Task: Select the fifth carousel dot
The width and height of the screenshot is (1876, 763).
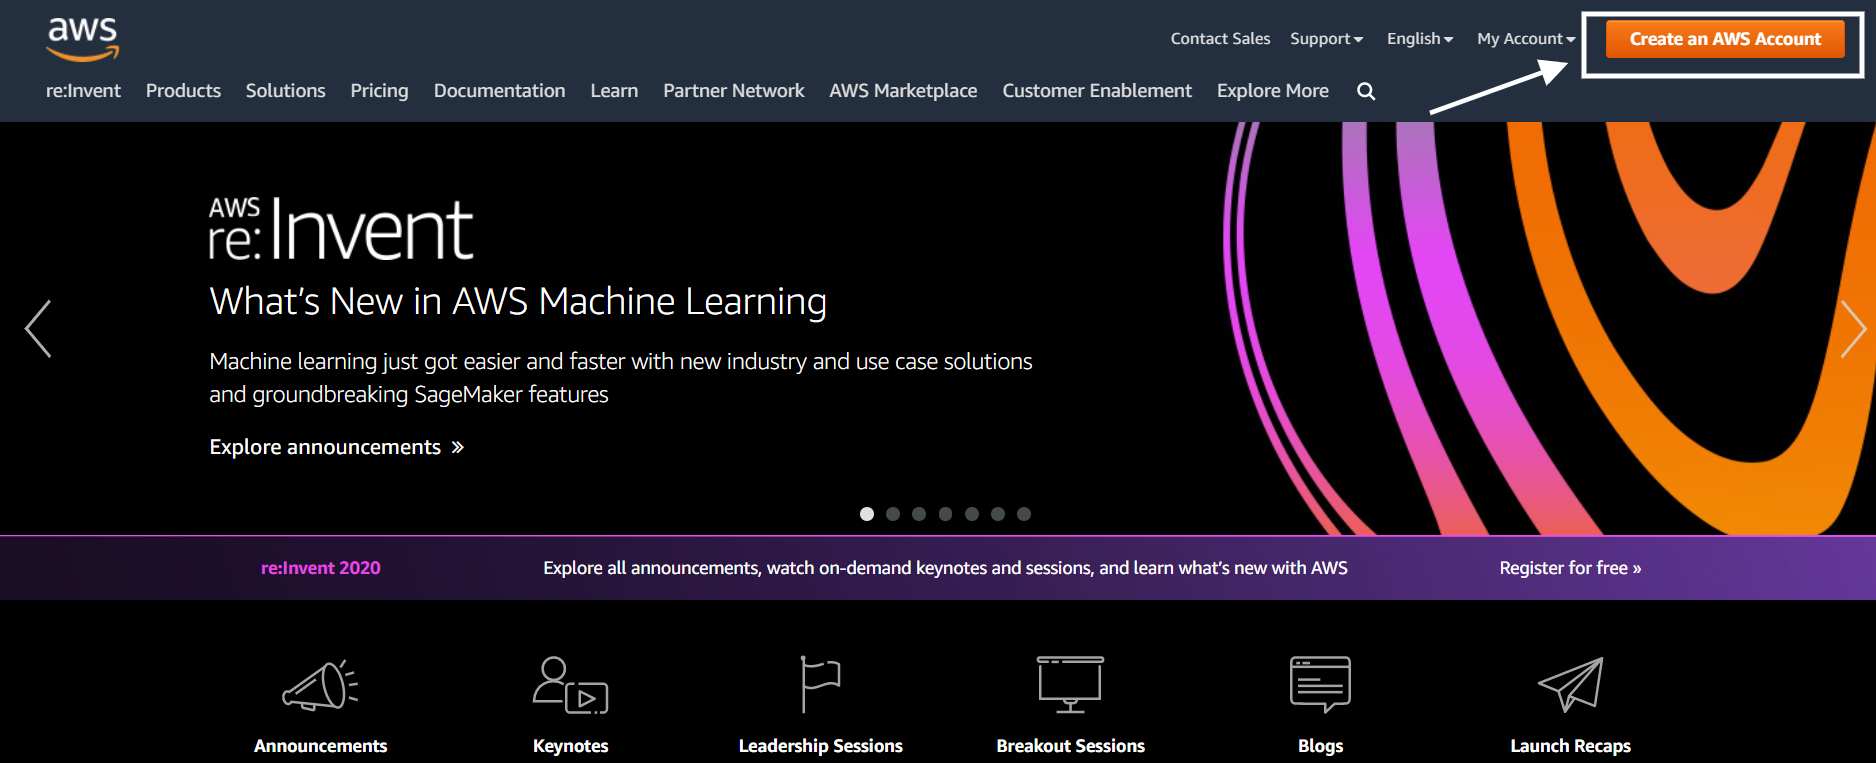Action: 972,514
